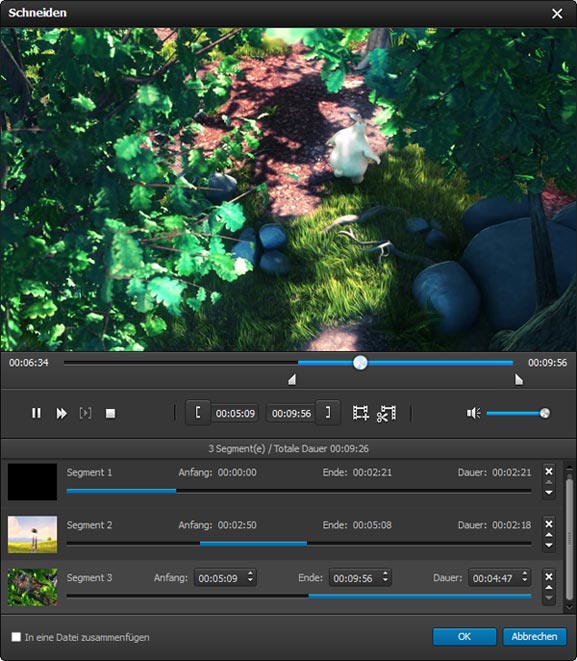This screenshot has height=661, width=577.
Task: Mute audio with the speaker icon
Action: (x=473, y=413)
